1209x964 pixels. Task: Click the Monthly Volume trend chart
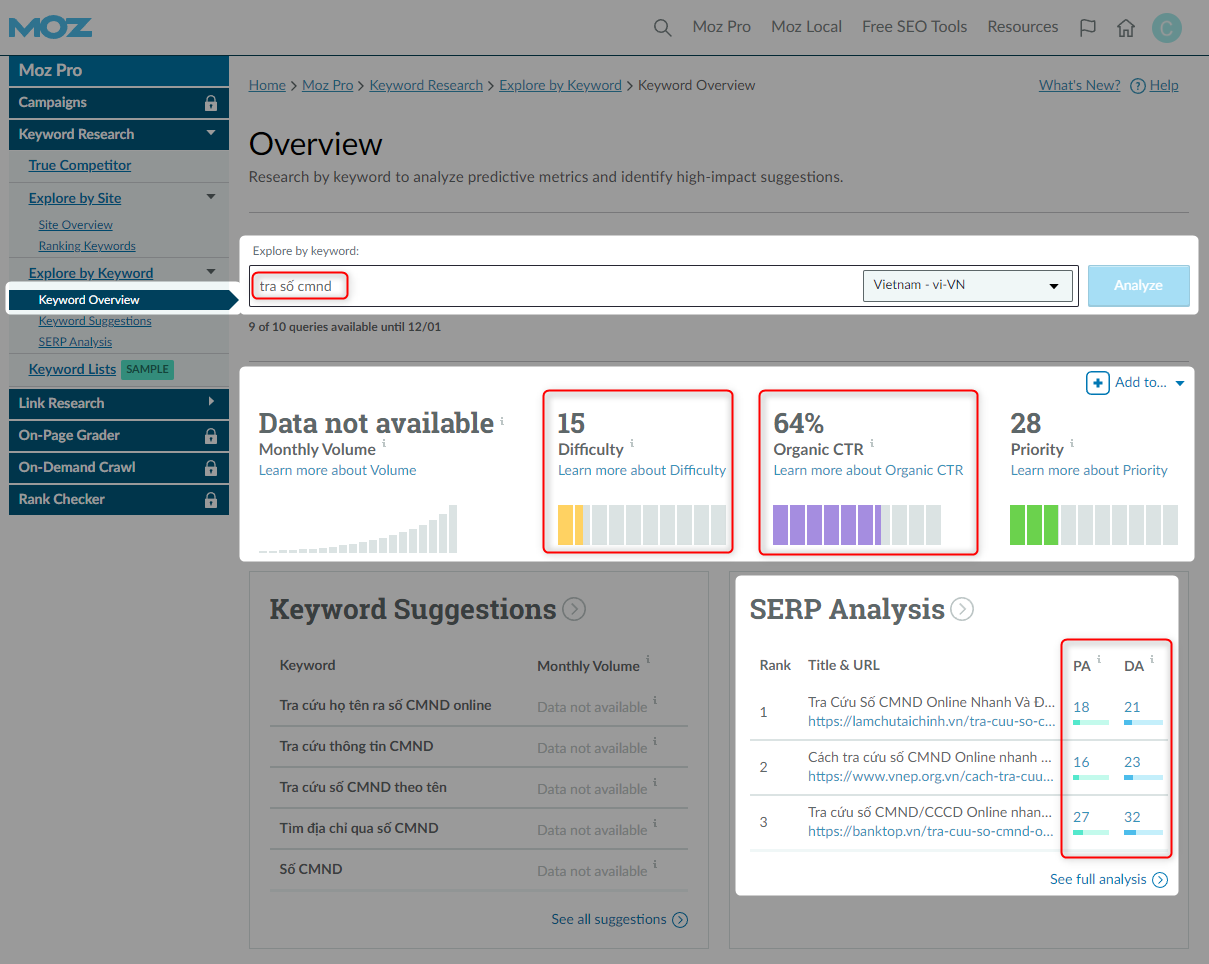(x=358, y=528)
